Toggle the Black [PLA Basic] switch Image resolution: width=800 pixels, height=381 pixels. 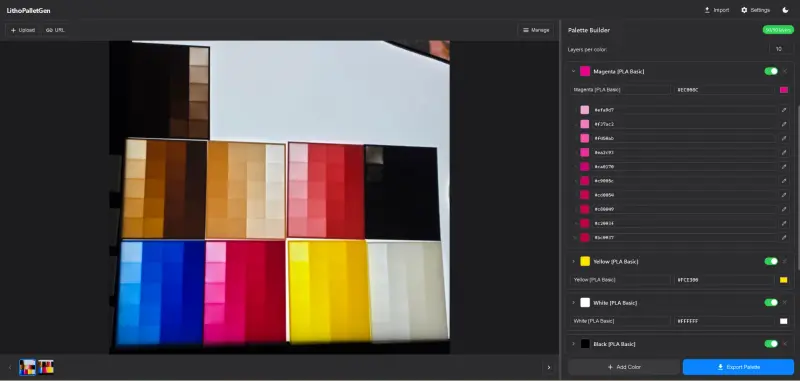pyautogui.click(x=771, y=344)
